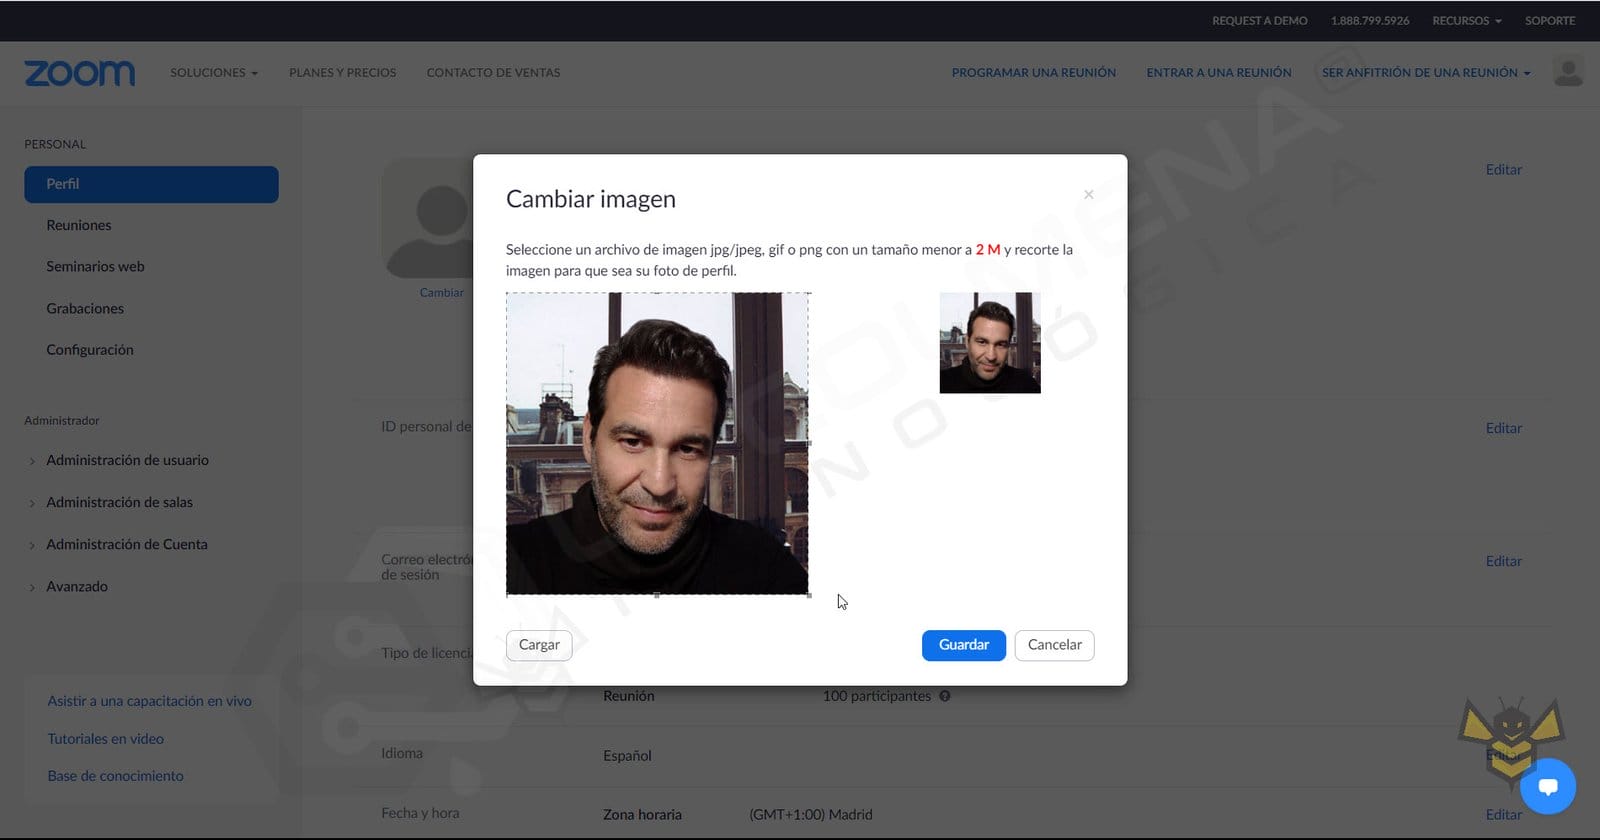Click the Español language value

pos(627,756)
